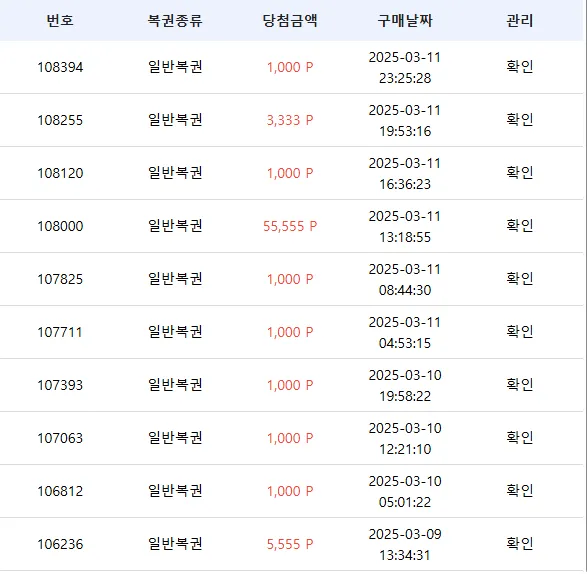The height and width of the screenshot is (574, 587).
Task: Click 확인 for ticket 107393
Action: [x=519, y=385]
